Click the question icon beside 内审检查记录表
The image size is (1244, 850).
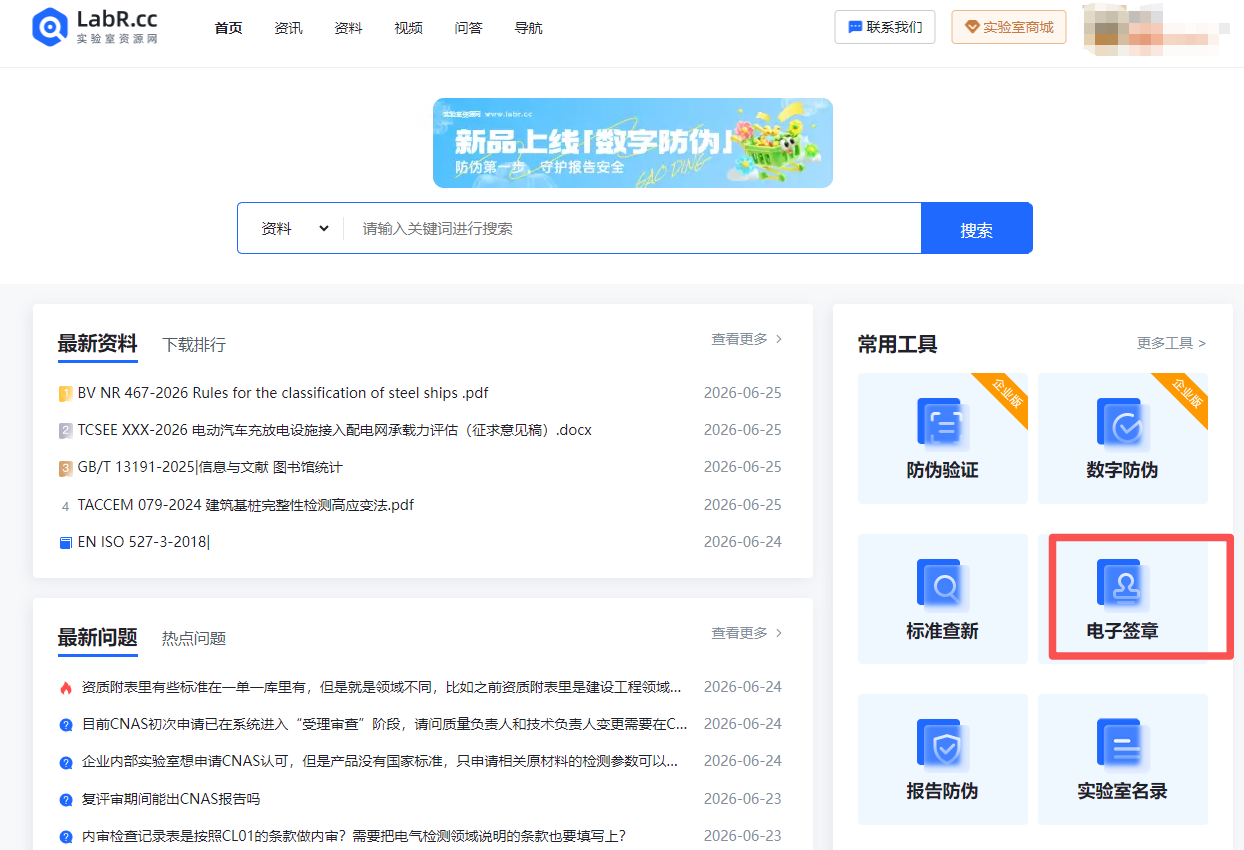click(x=66, y=837)
